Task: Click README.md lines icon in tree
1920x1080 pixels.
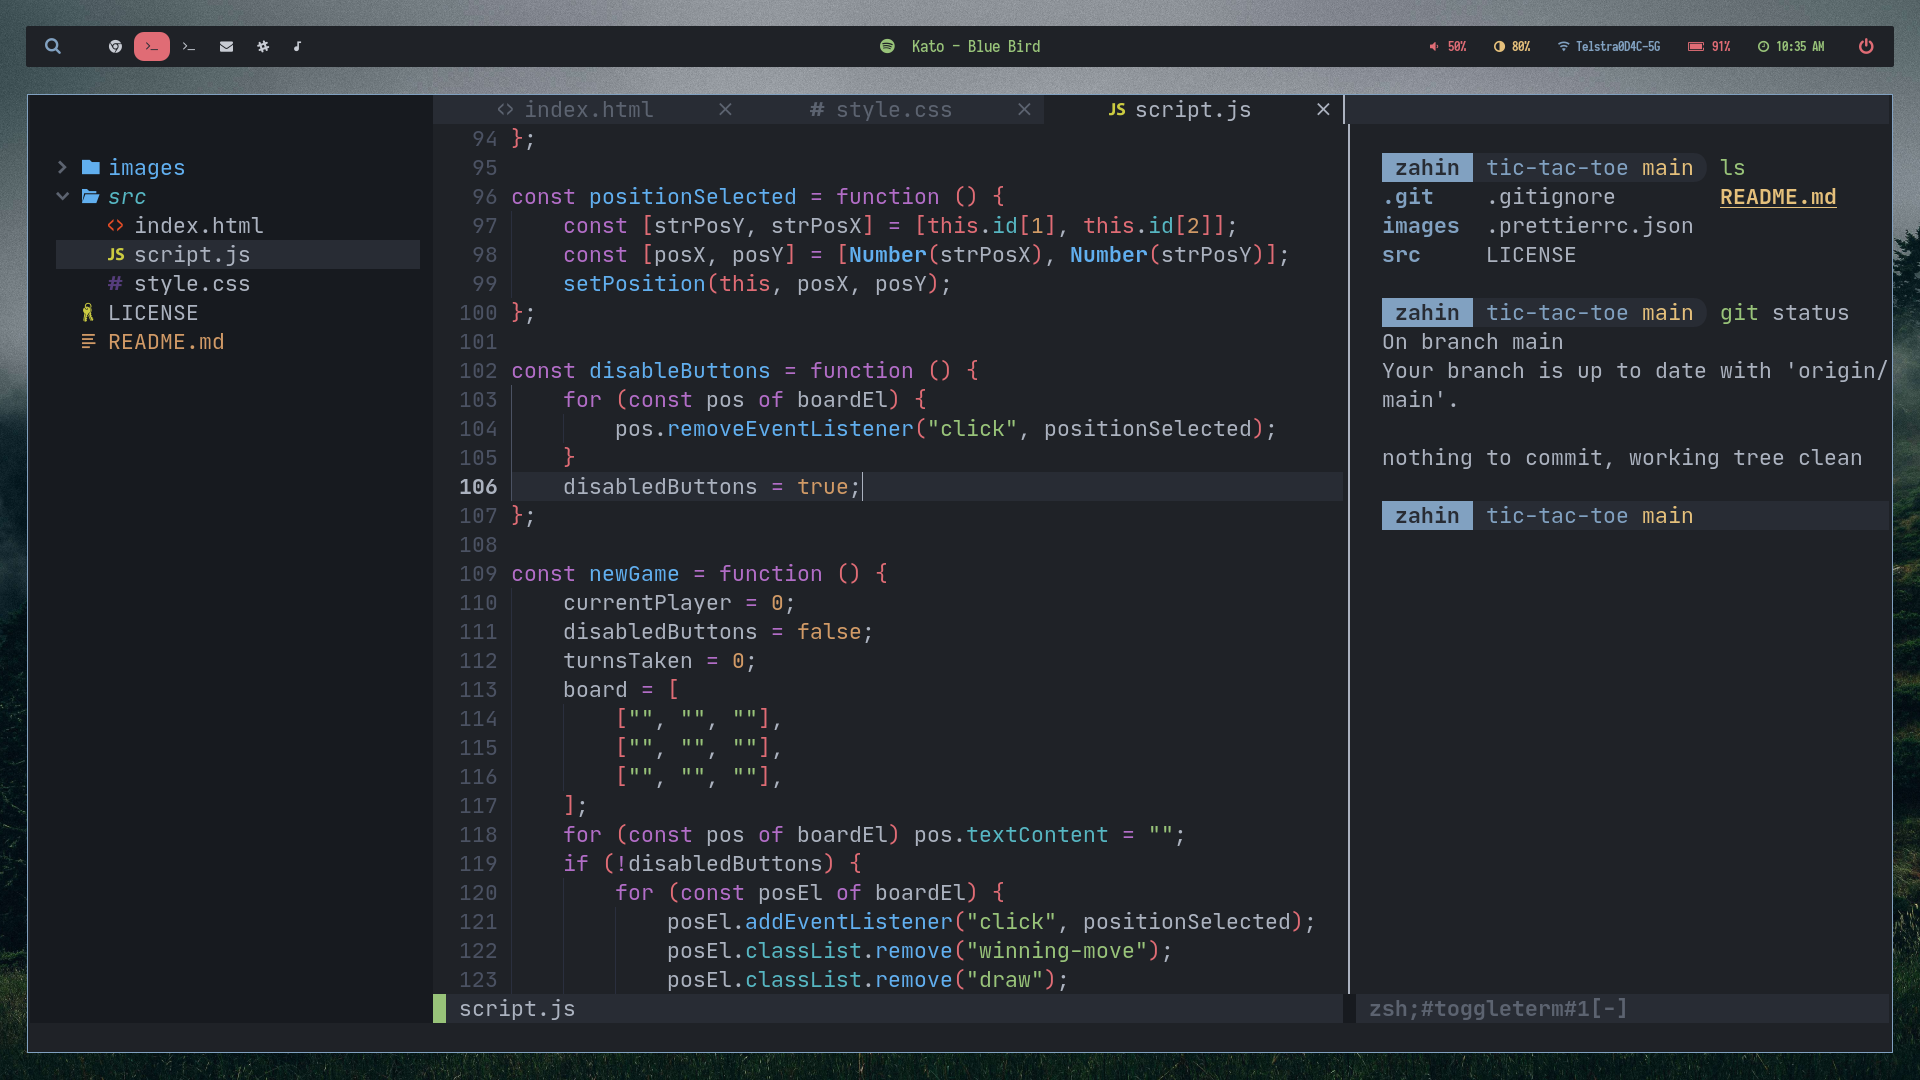Action: point(88,342)
